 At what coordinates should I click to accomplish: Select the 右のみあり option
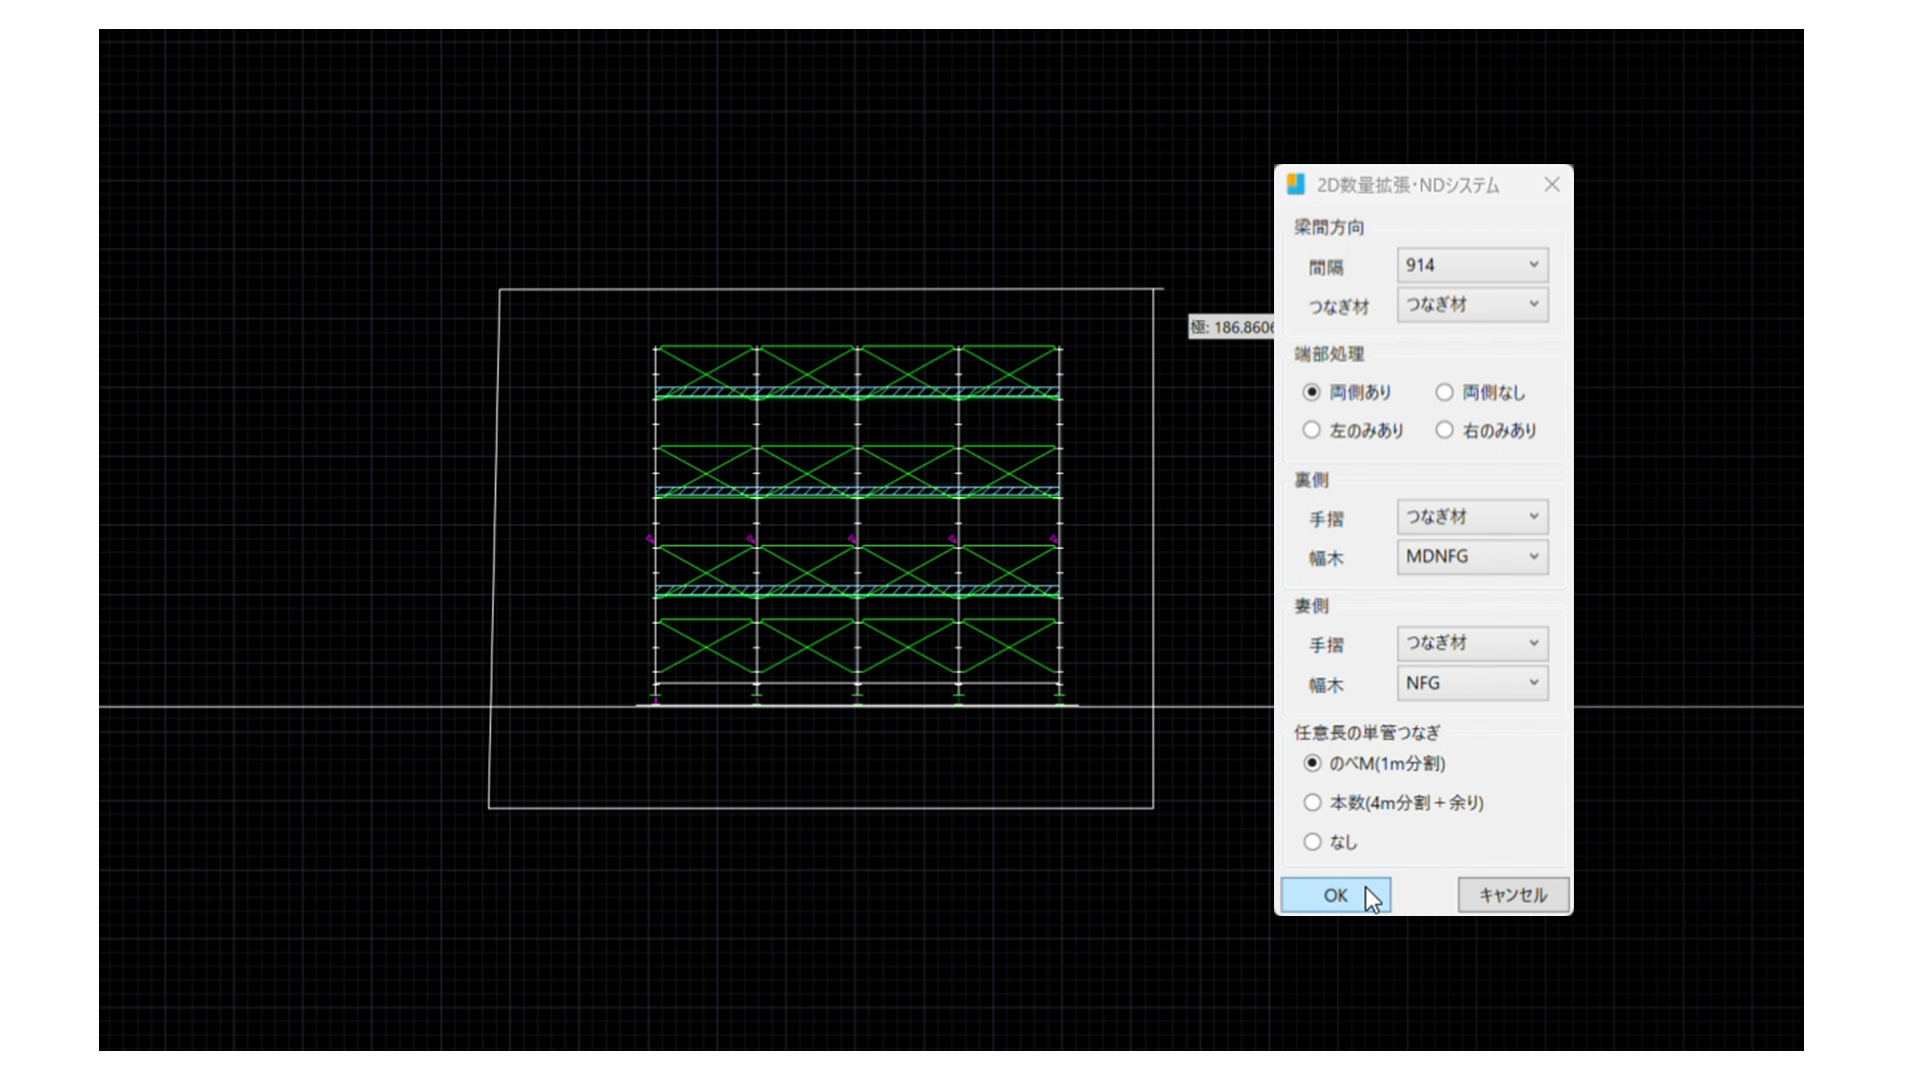[1445, 430]
